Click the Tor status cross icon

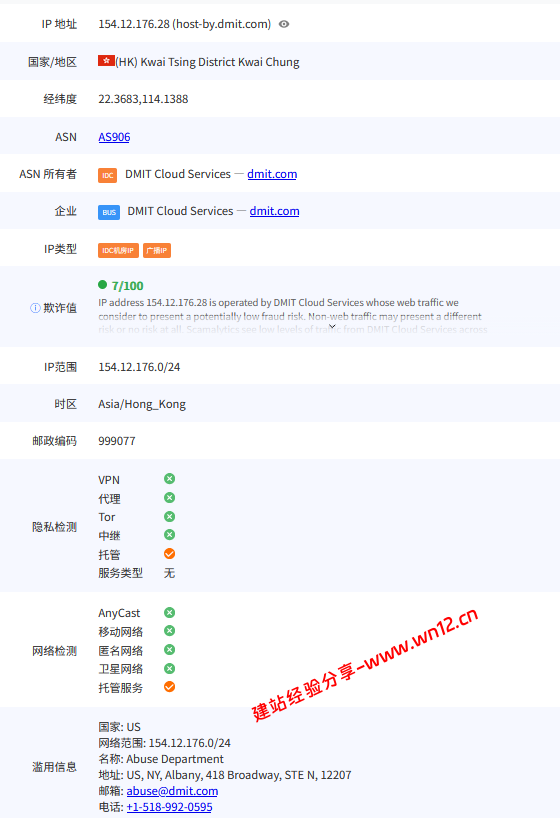[x=170, y=516]
